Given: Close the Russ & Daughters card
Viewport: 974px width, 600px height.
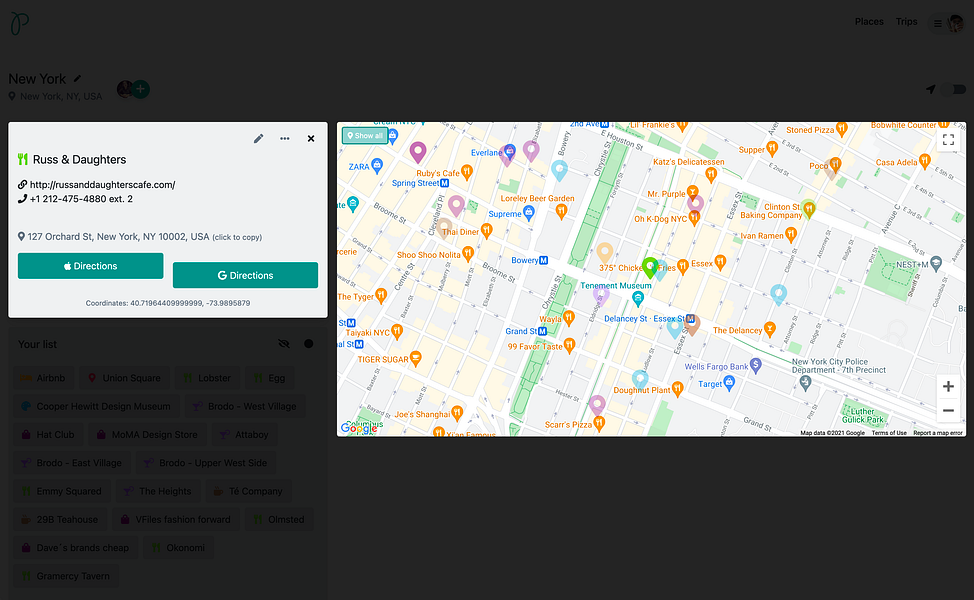Looking at the screenshot, I should point(311,139).
